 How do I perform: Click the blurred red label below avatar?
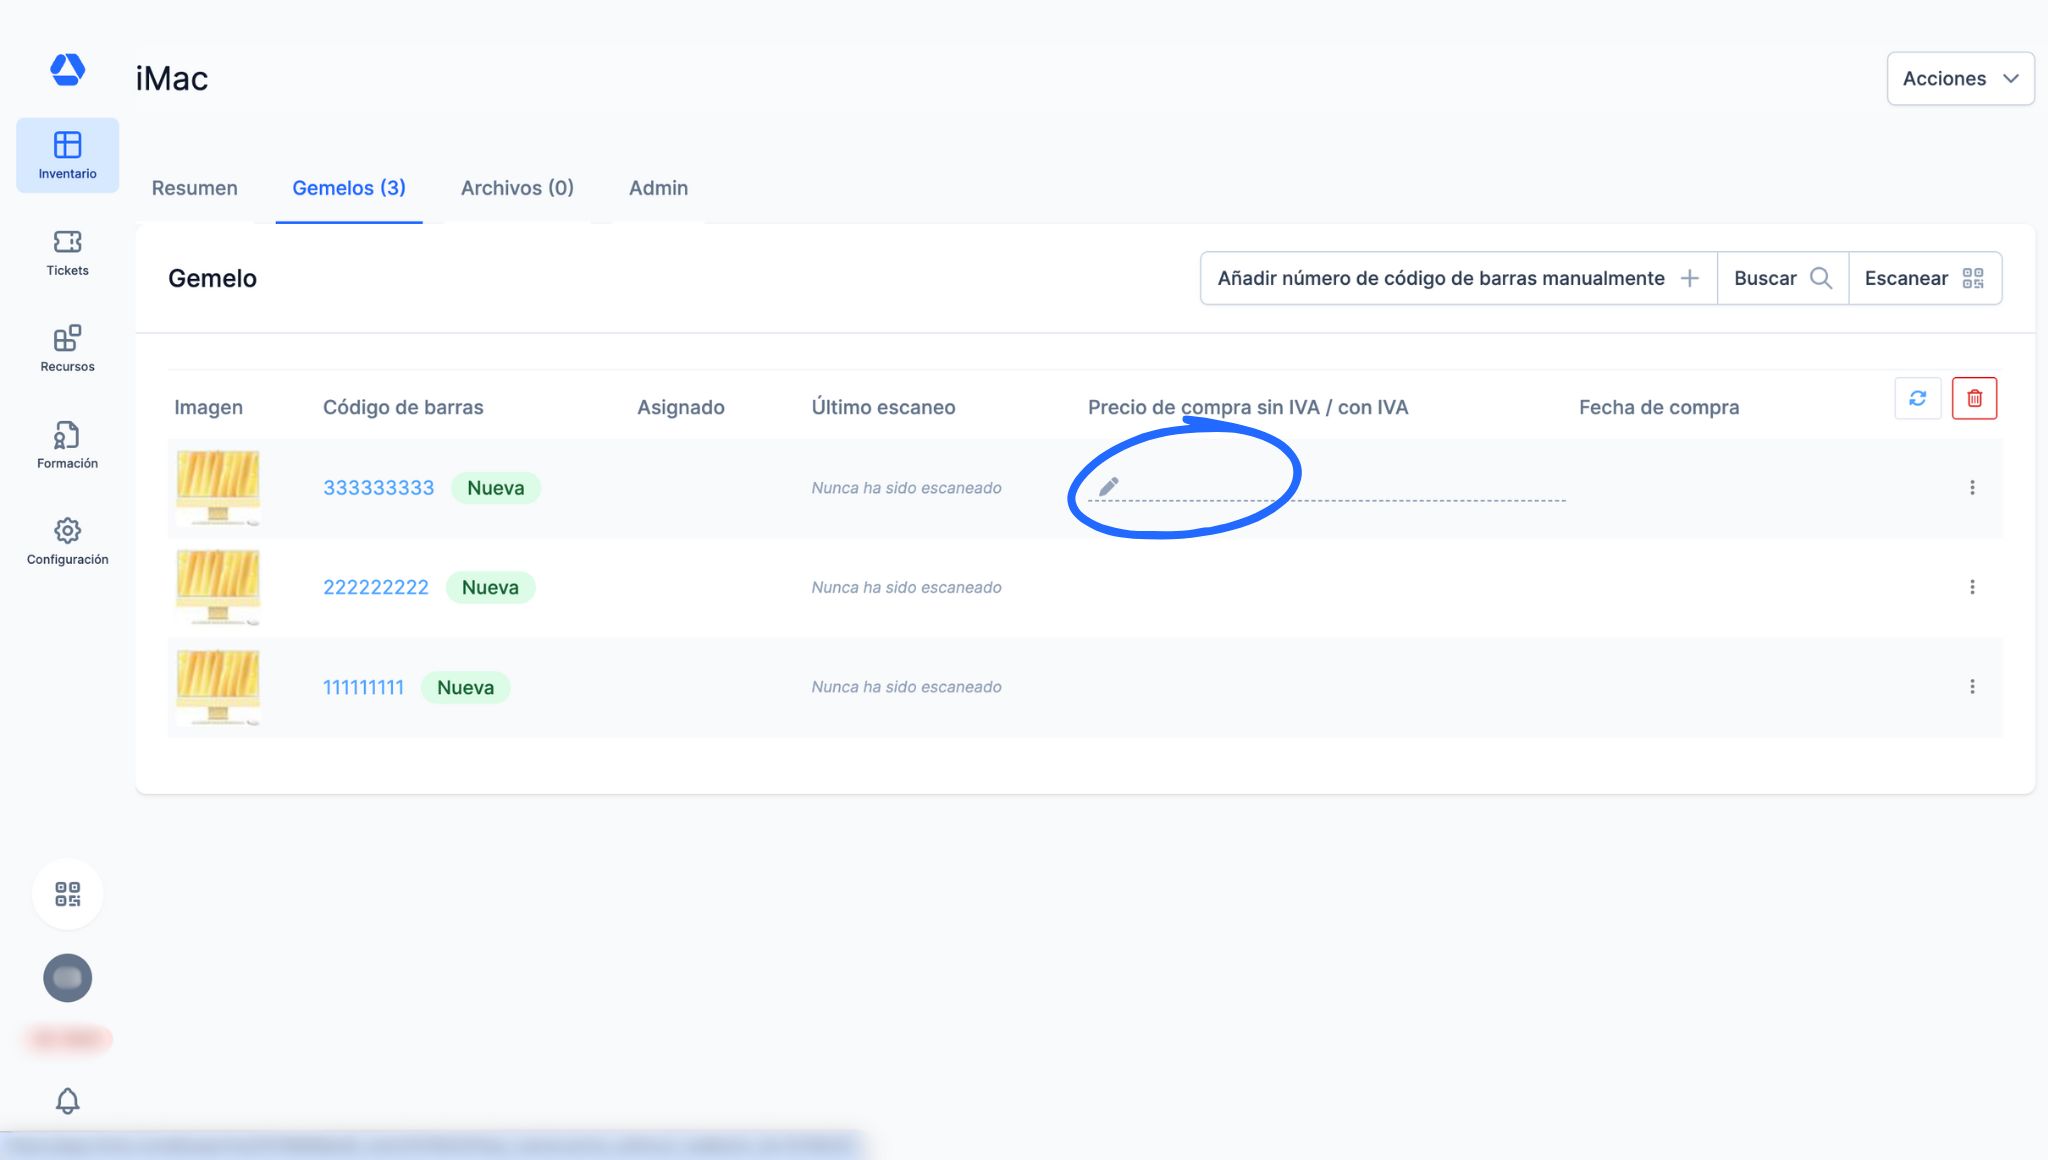coord(67,1040)
